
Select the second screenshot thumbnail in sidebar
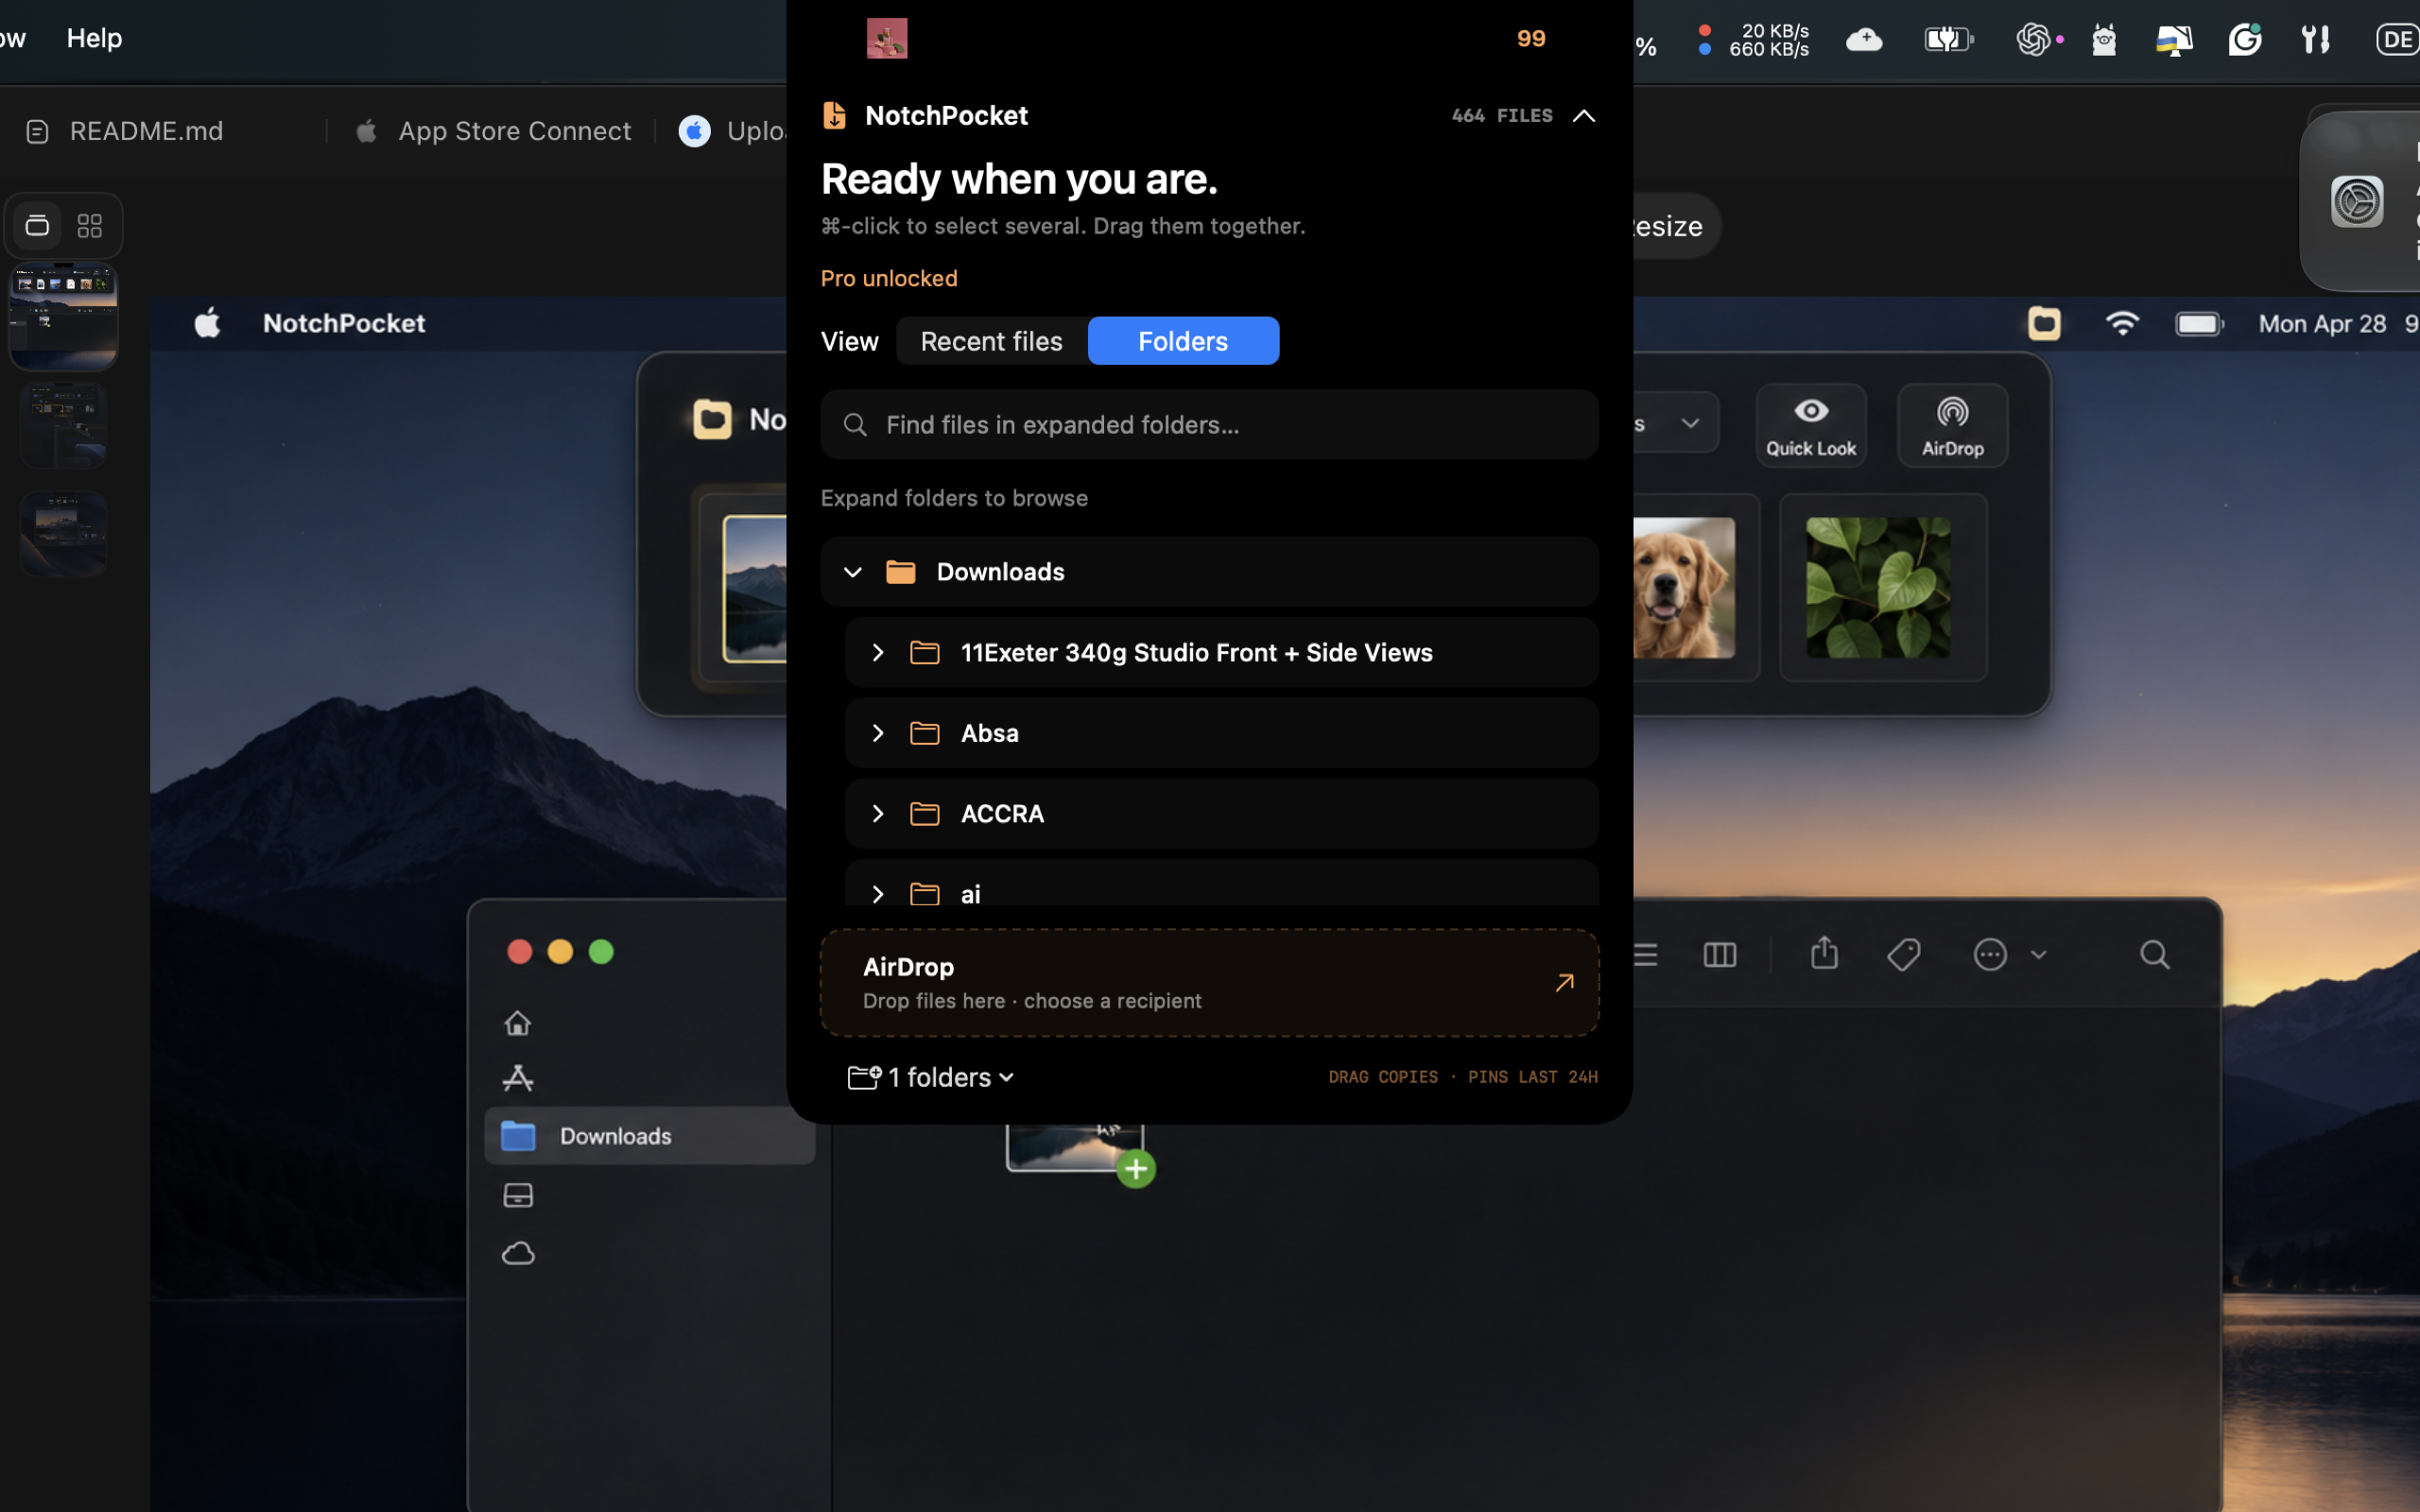[x=63, y=425]
